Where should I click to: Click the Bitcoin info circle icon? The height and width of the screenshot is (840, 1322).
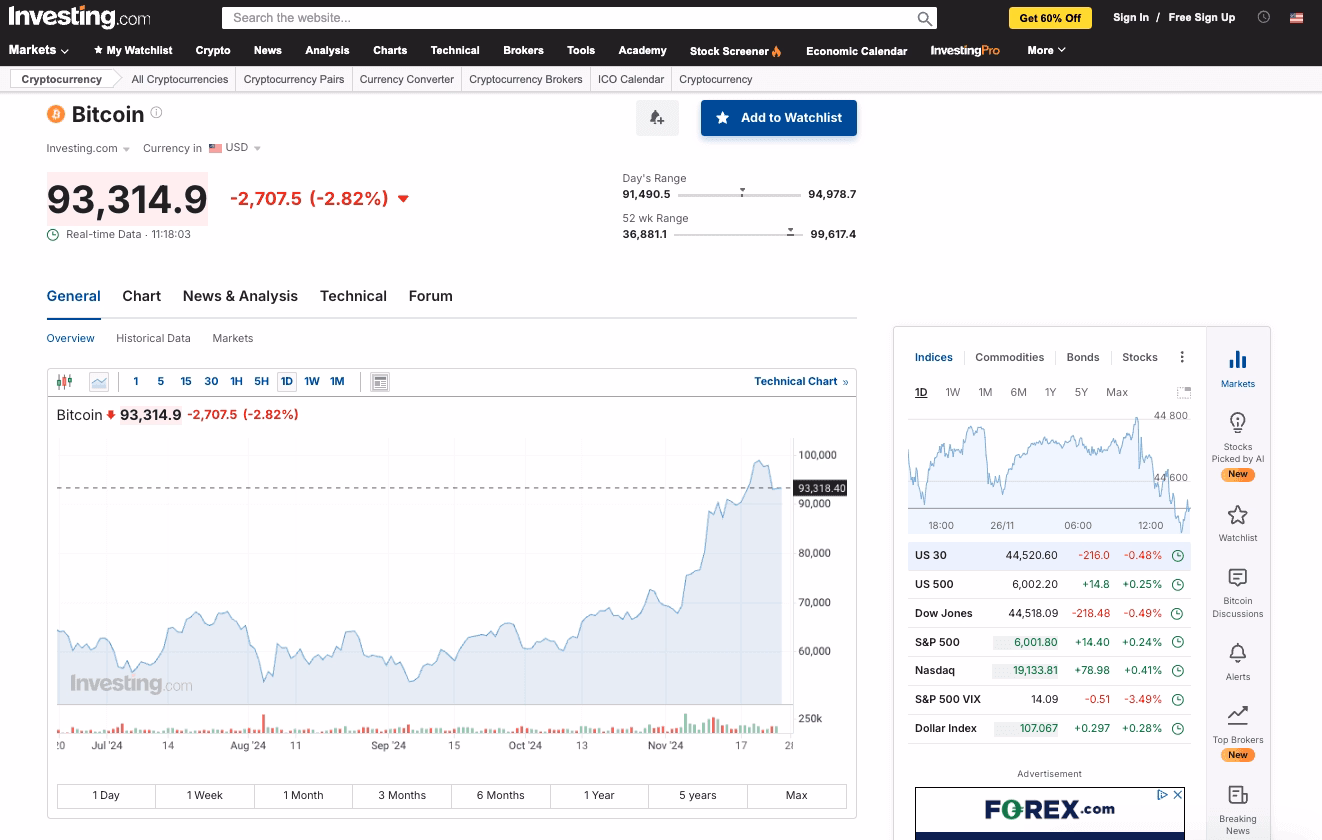[x=156, y=114]
